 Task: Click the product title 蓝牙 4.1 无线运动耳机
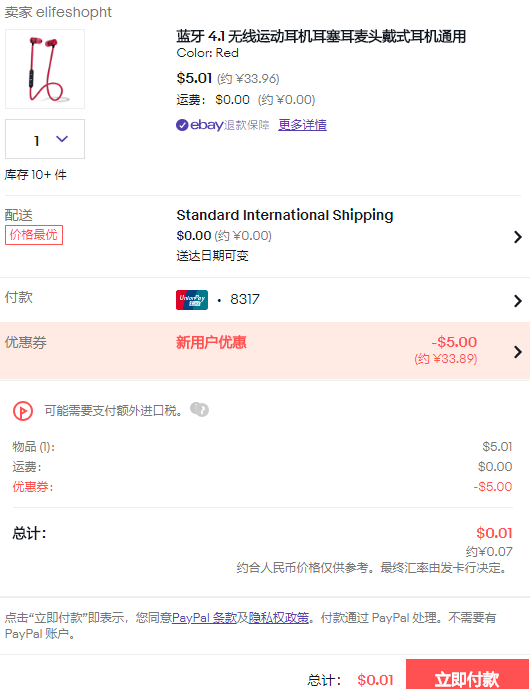click(321, 36)
